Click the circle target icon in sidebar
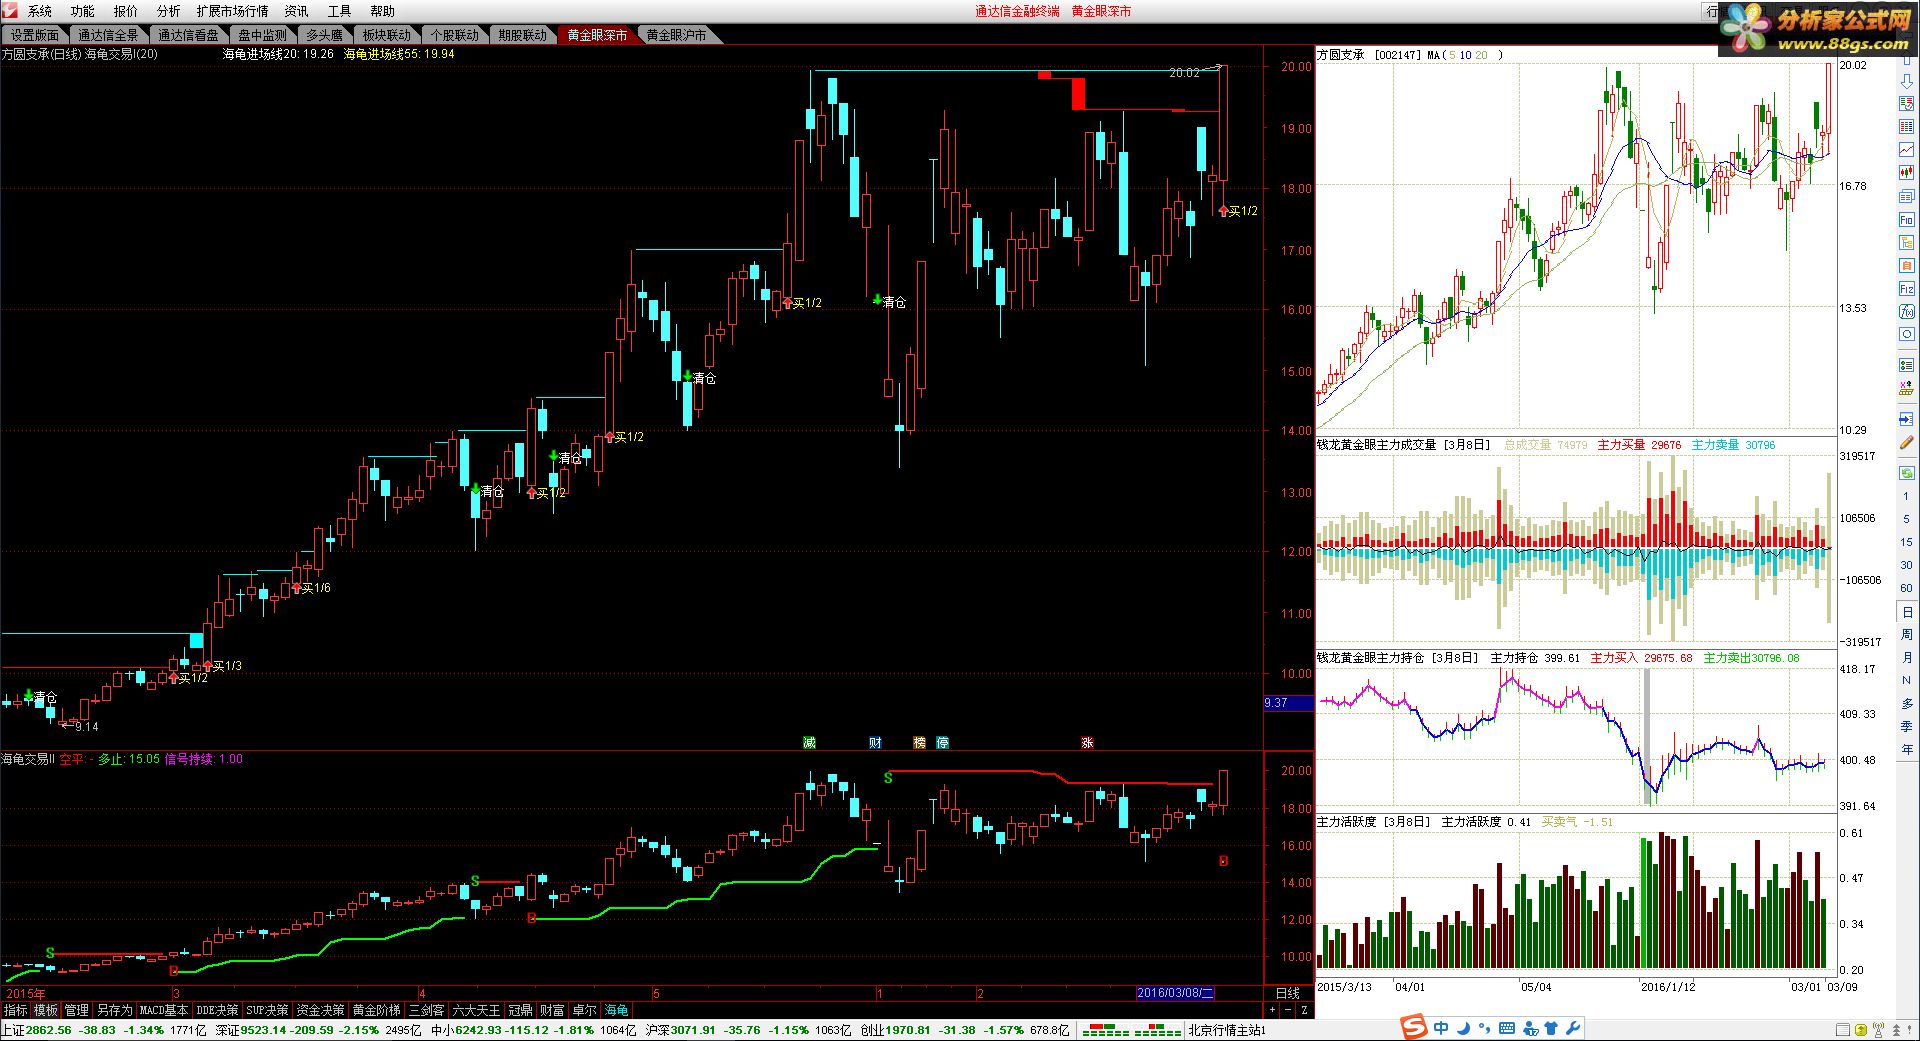The height and width of the screenshot is (1041, 1920). coord(1907,334)
